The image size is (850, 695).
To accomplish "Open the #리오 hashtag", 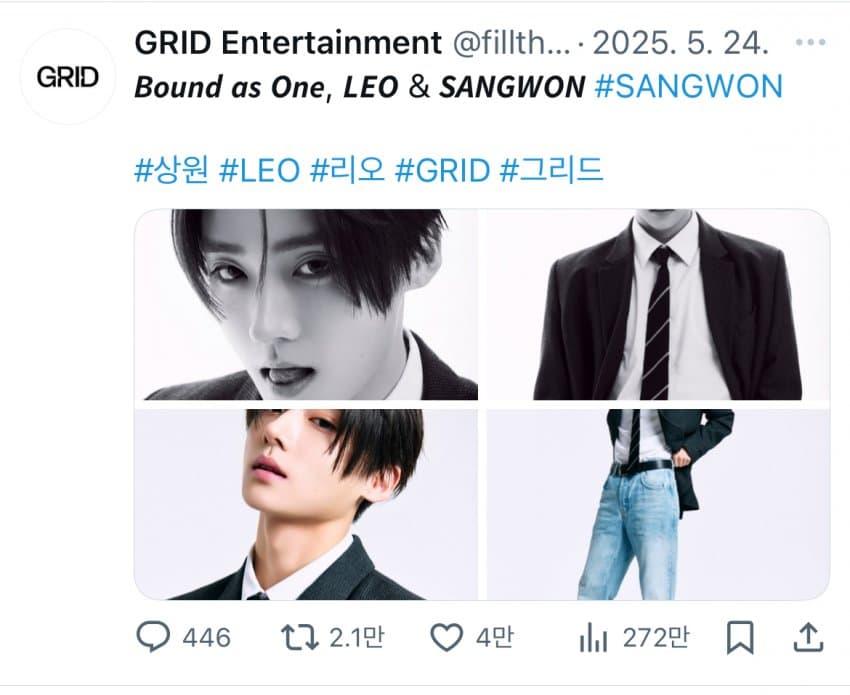I will 347,170.
